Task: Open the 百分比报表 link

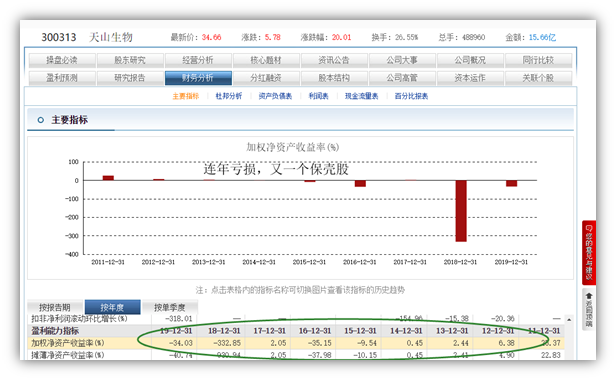Action: pos(411,96)
